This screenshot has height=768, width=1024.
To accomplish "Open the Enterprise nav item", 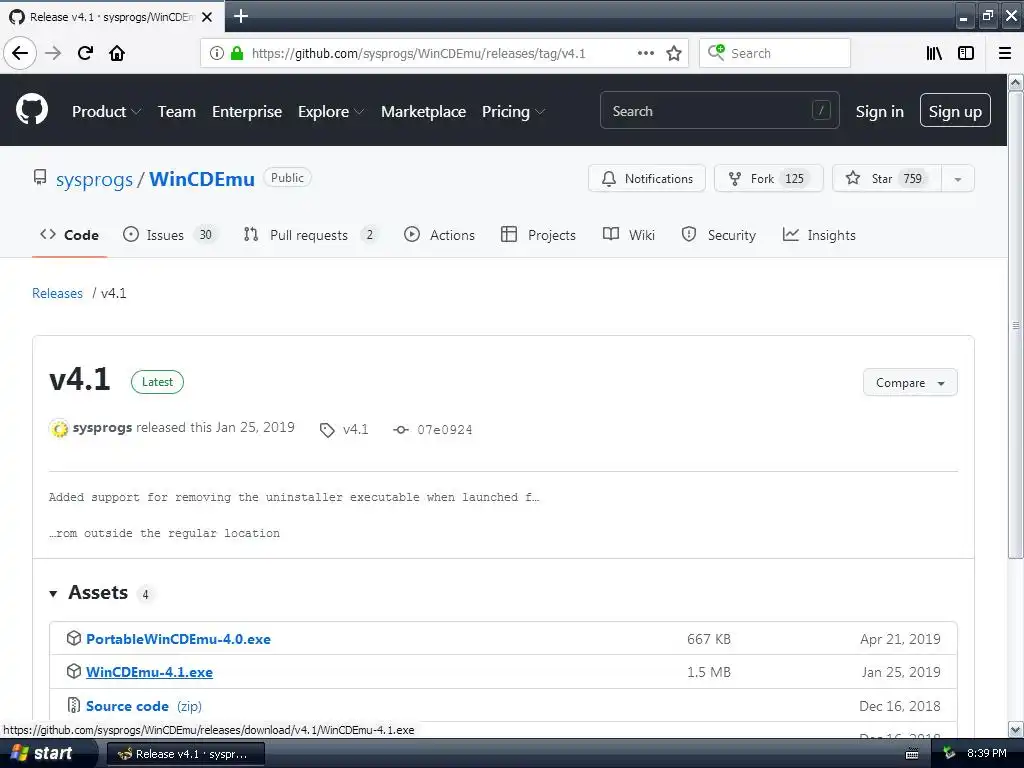I will click(x=247, y=112).
